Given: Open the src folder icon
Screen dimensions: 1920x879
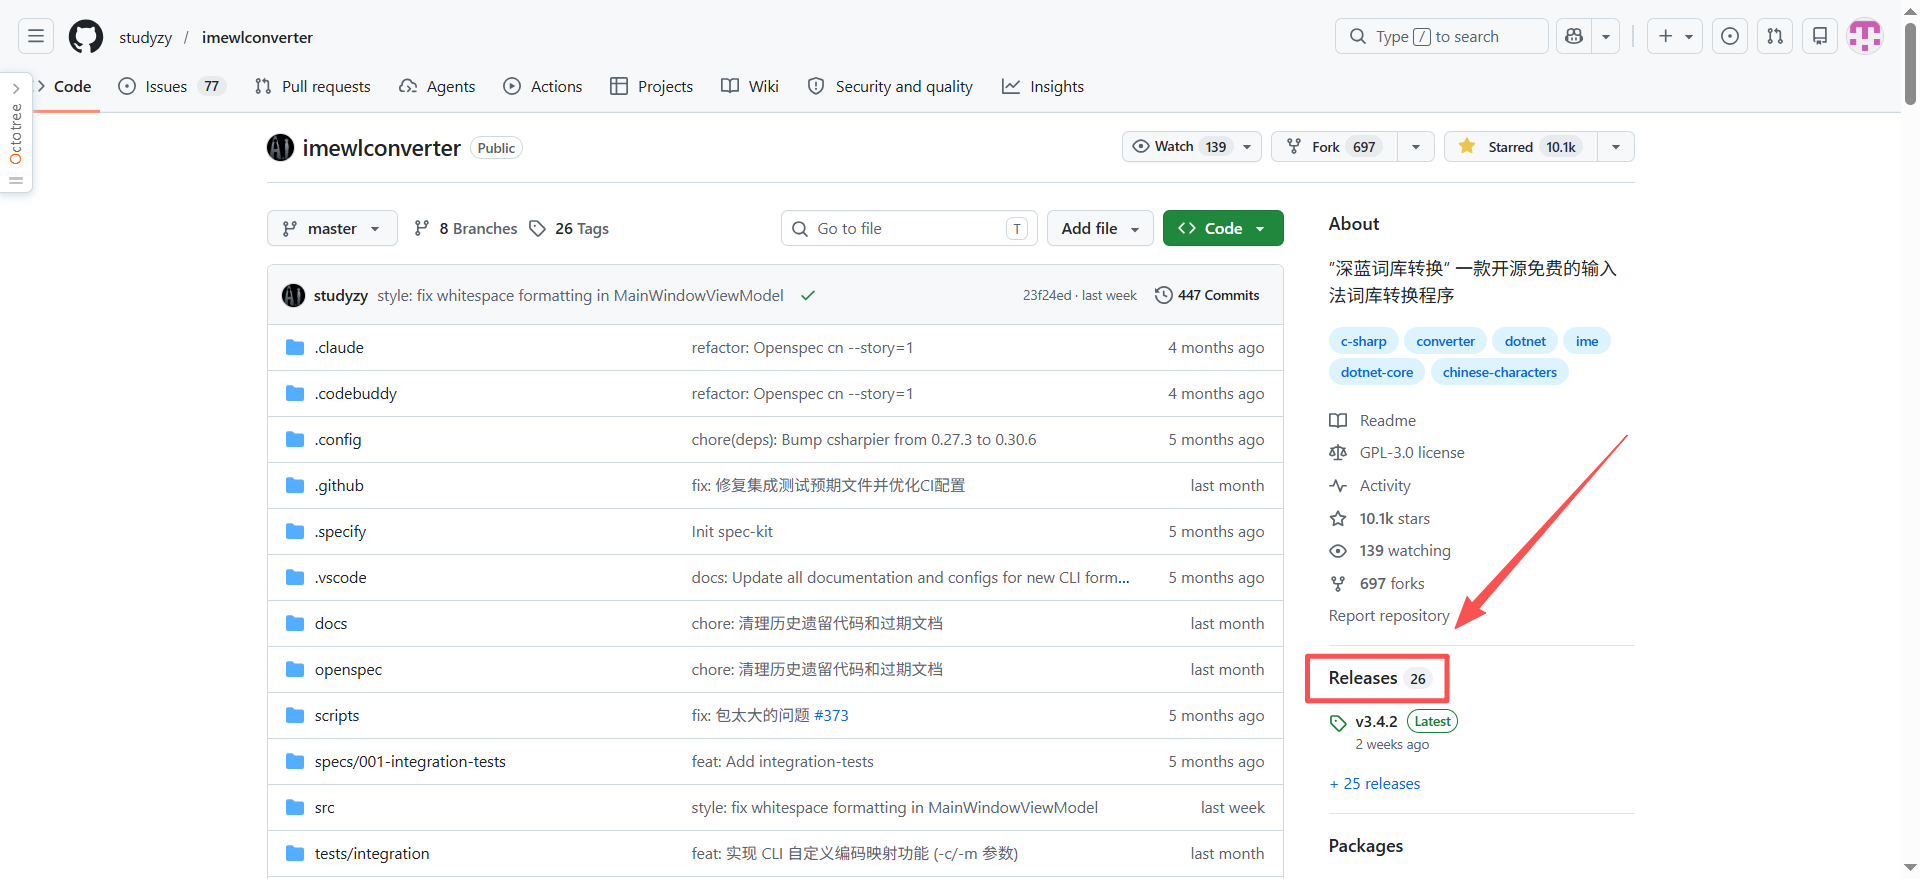Looking at the screenshot, I should tap(295, 808).
